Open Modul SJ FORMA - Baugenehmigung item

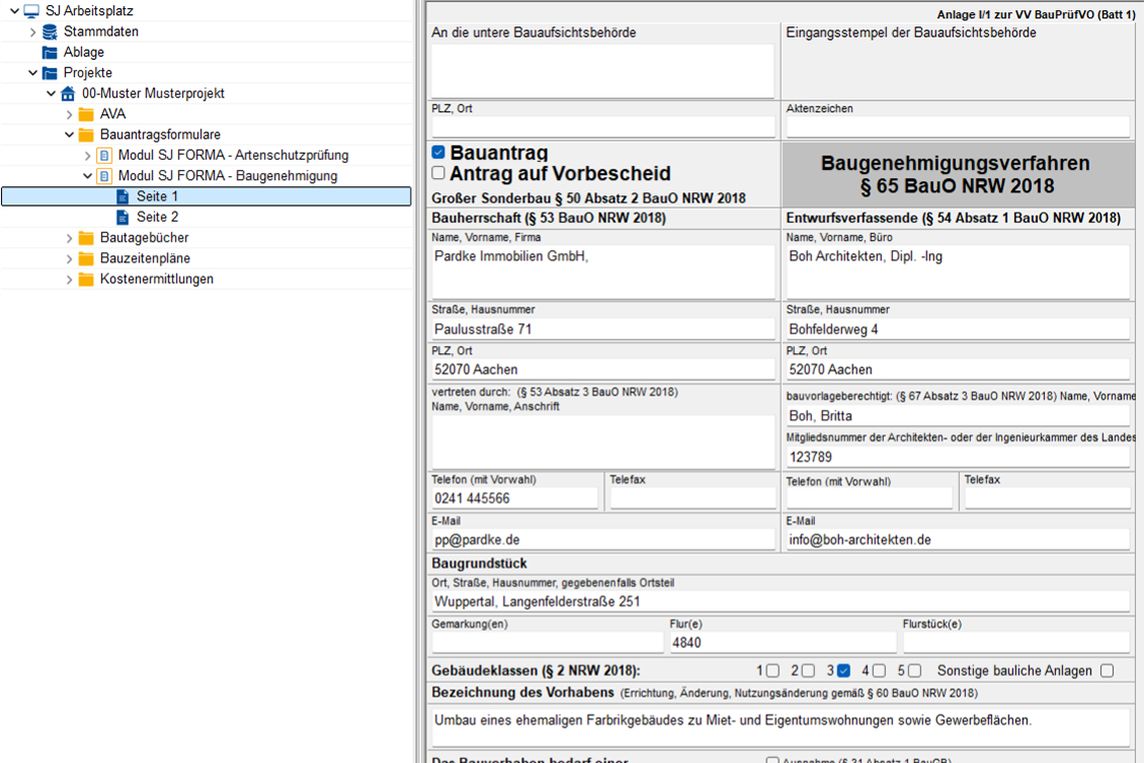pos(227,176)
